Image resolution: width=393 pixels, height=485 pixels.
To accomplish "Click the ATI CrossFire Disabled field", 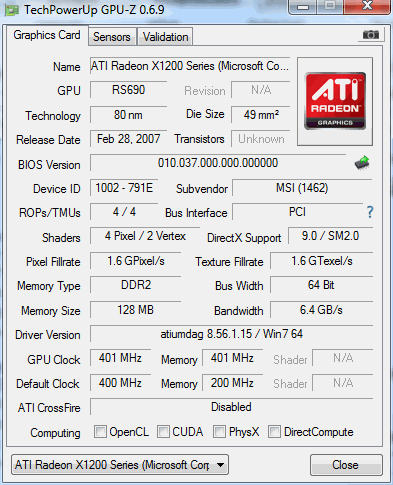I will (231, 407).
